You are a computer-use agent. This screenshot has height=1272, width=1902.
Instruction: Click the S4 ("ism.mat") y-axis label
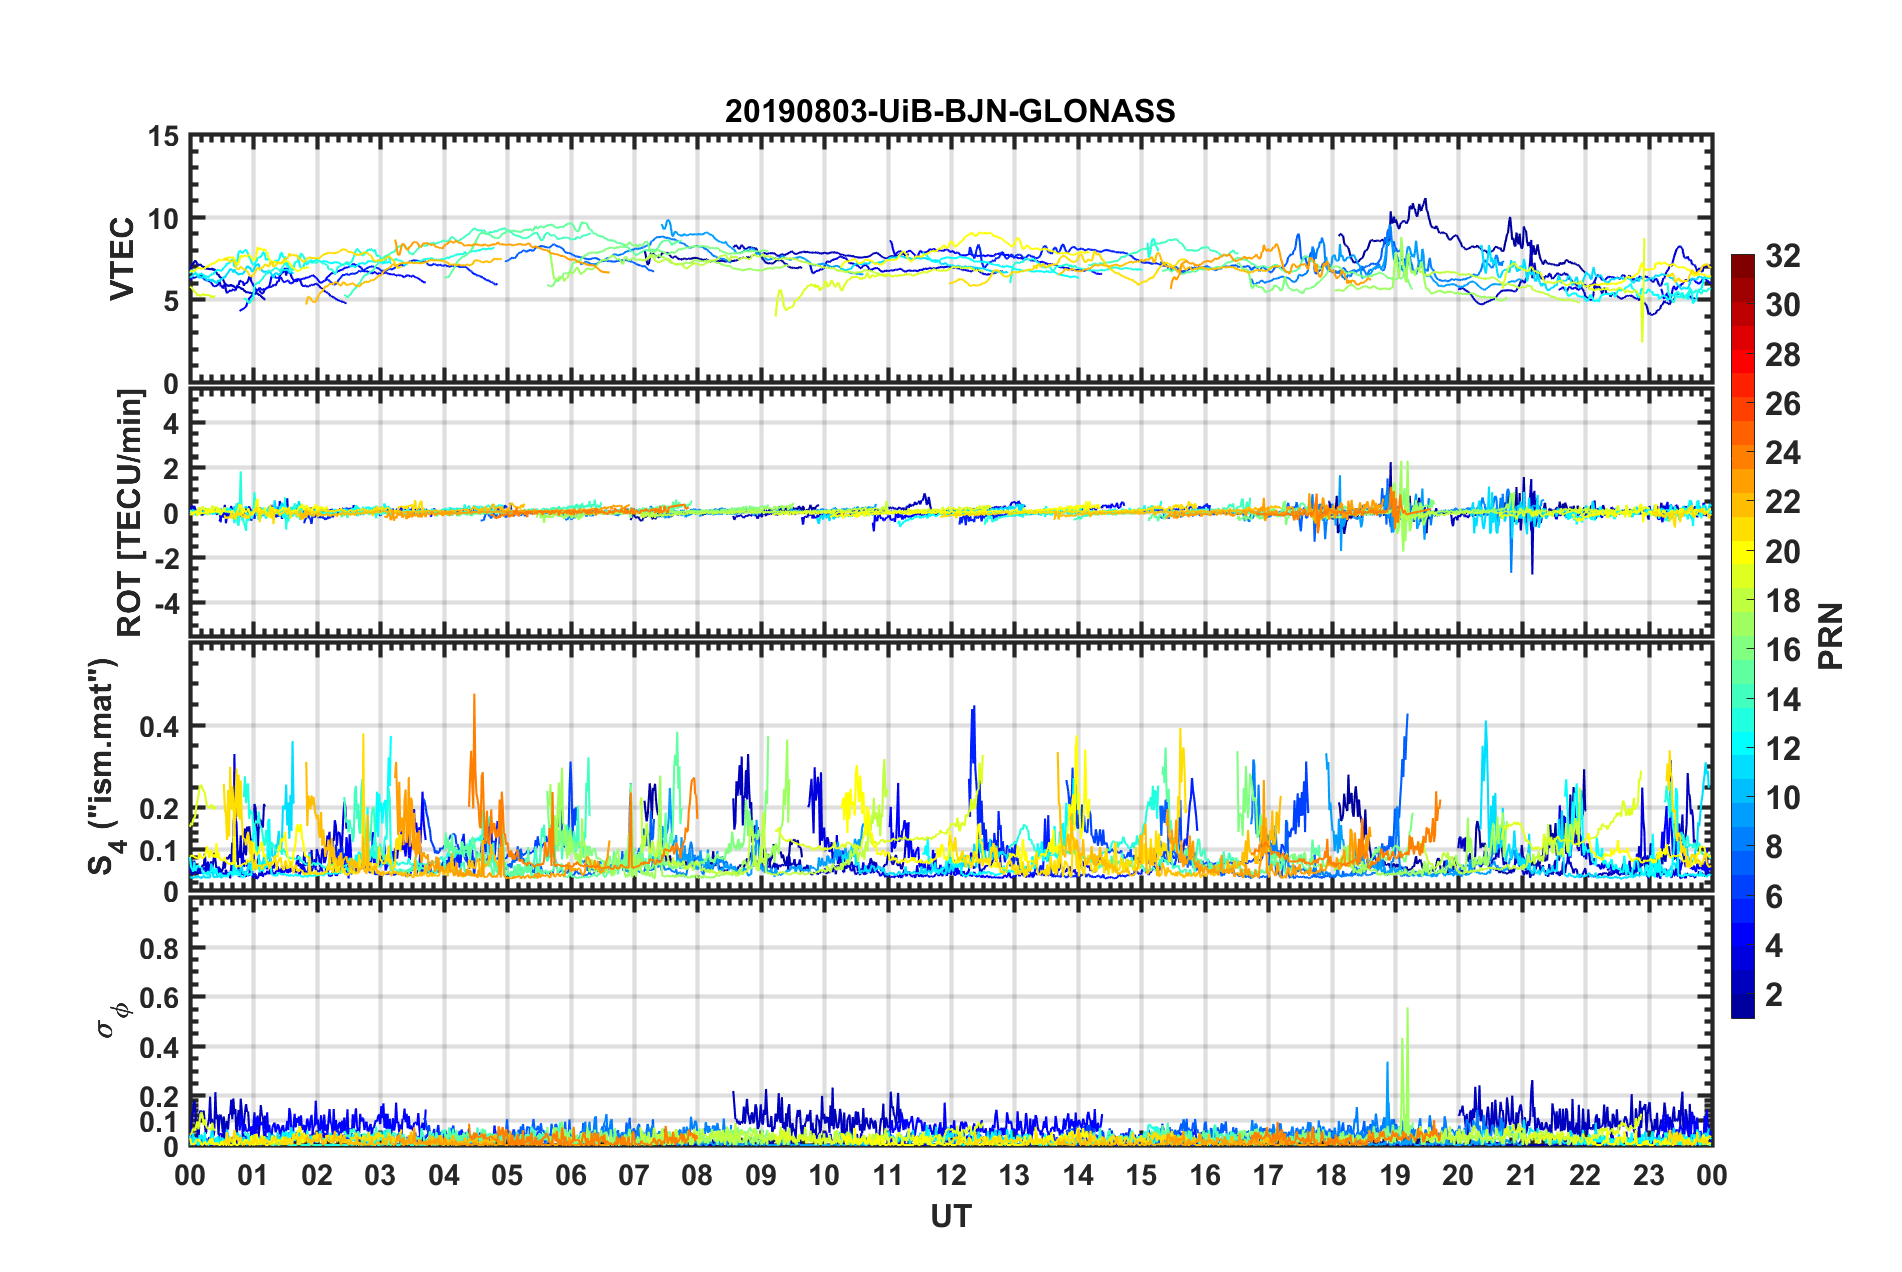105,766
